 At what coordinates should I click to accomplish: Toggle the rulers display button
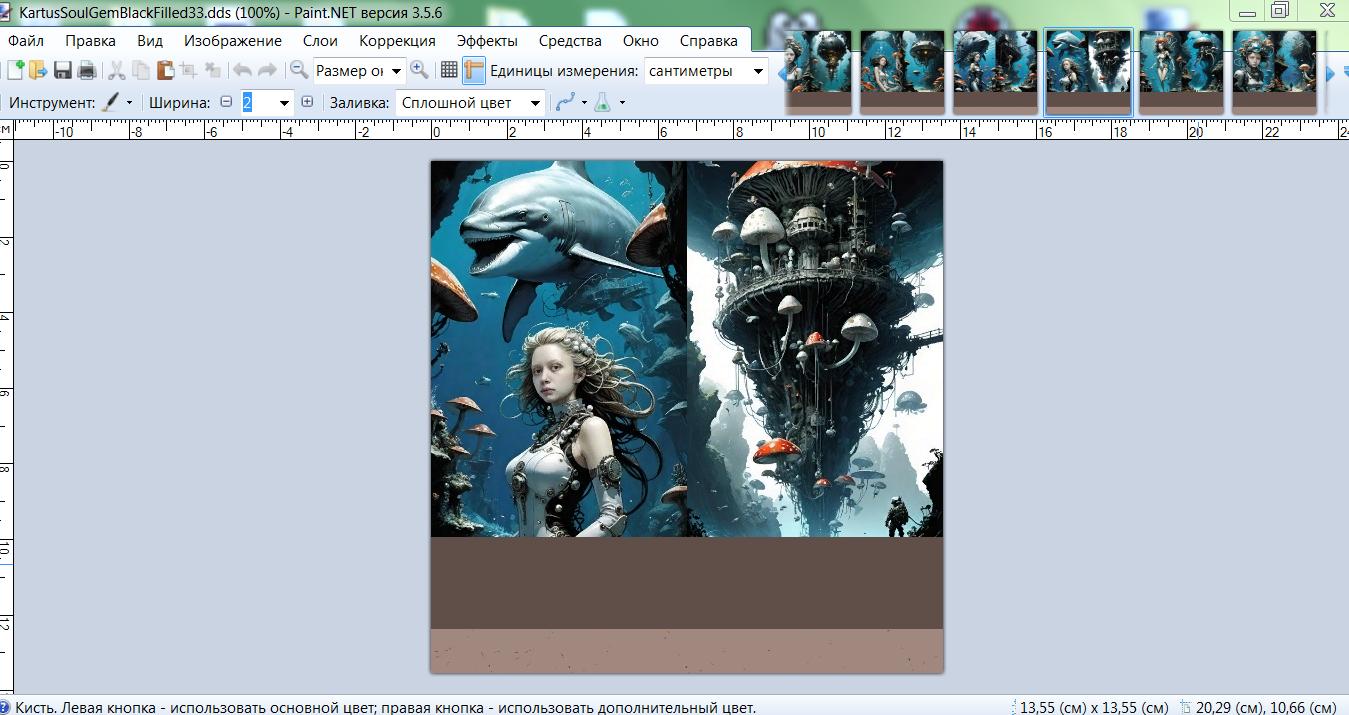click(474, 70)
